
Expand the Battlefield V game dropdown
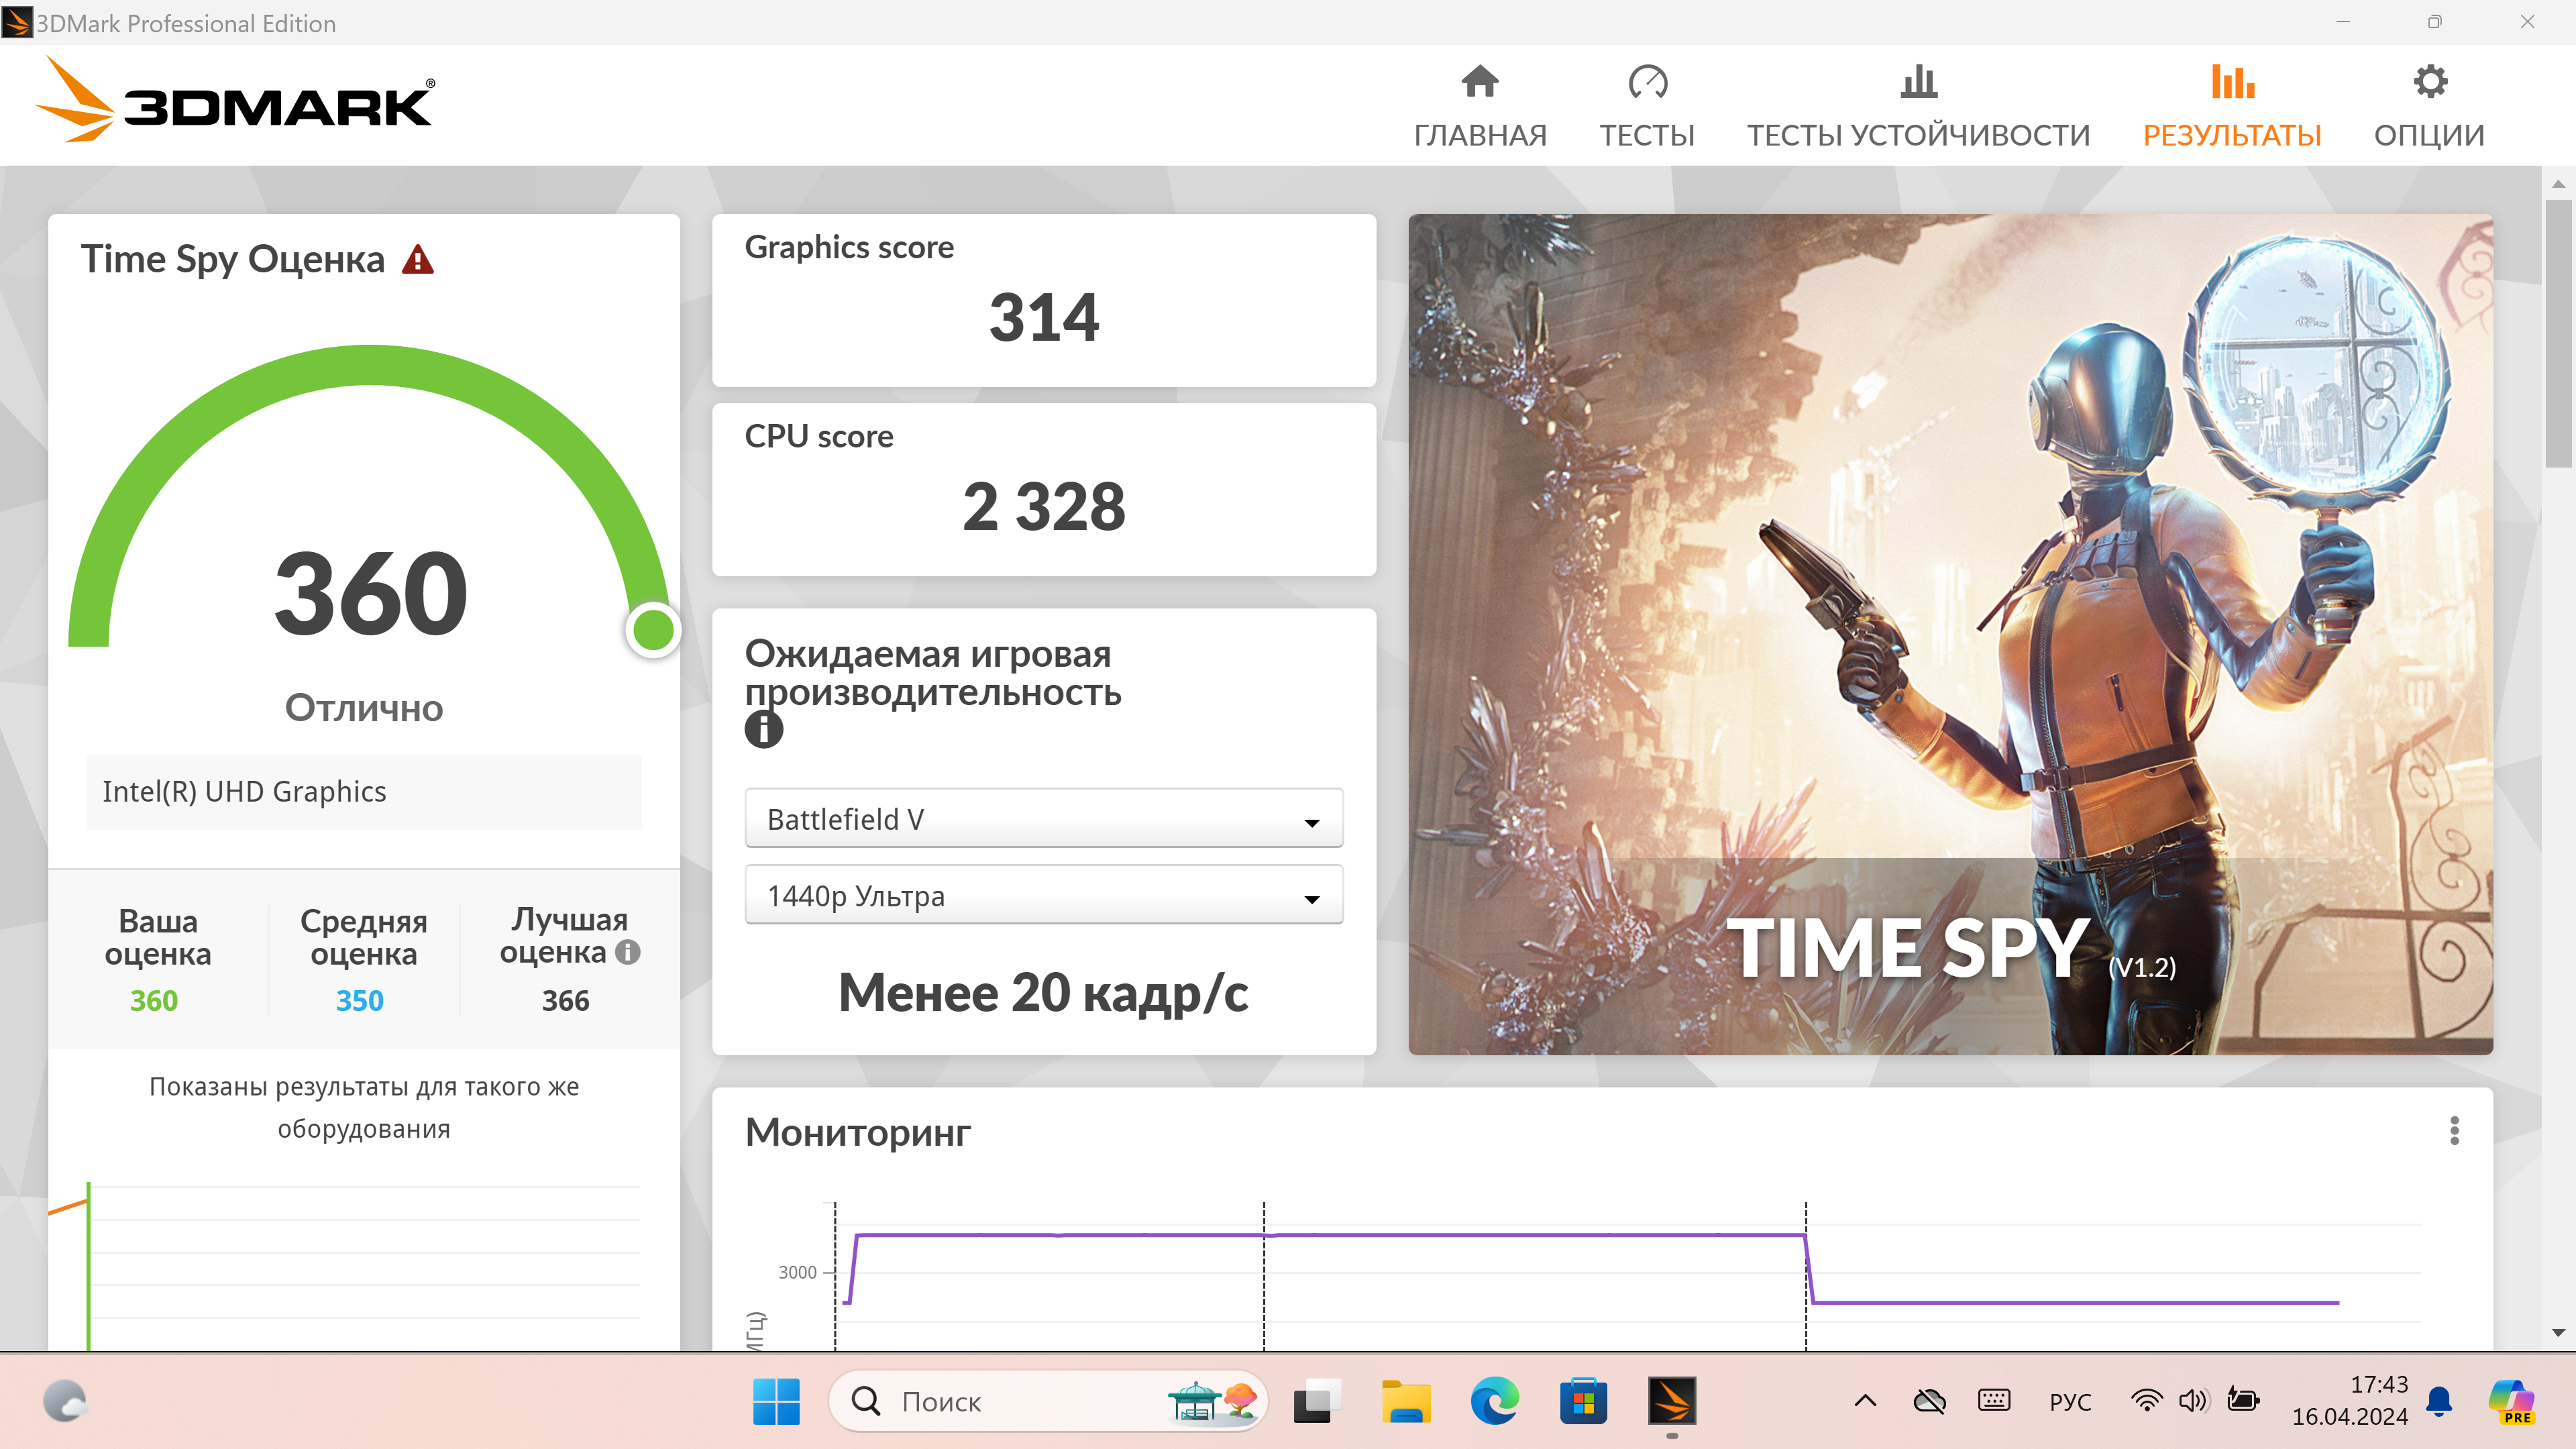1043,819
